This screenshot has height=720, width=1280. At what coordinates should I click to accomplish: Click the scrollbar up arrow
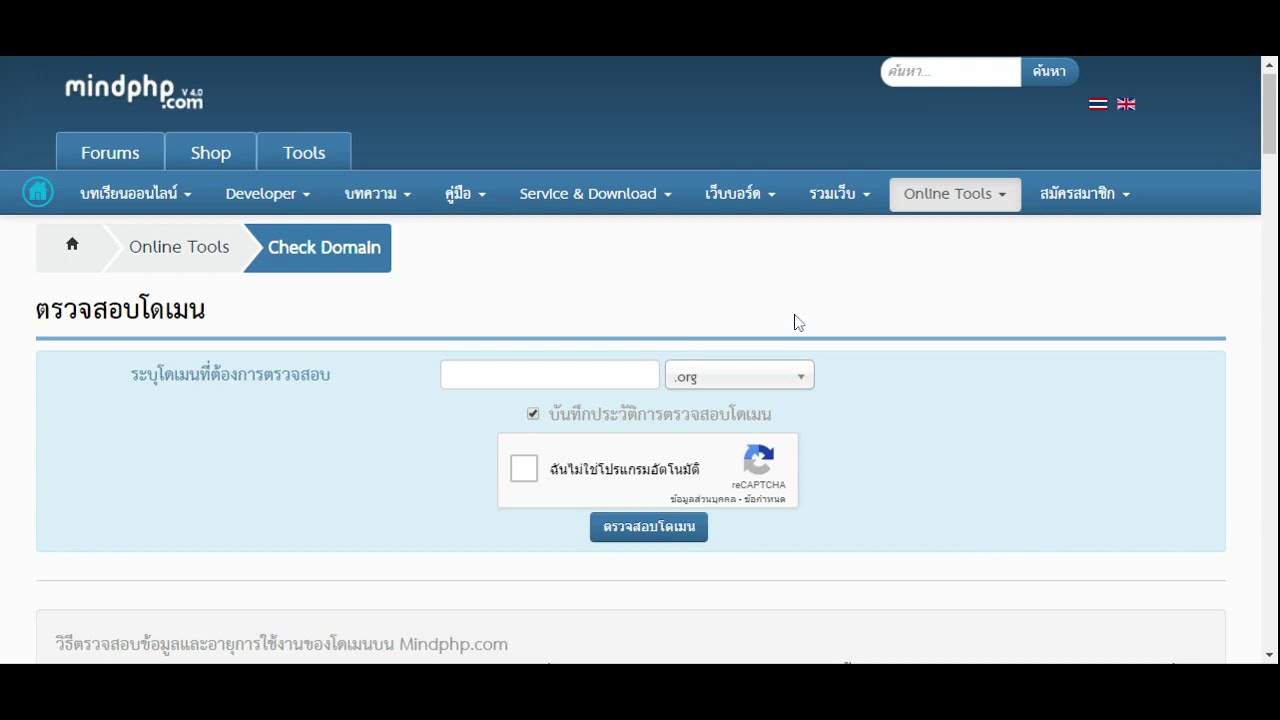tap(1270, 64)
